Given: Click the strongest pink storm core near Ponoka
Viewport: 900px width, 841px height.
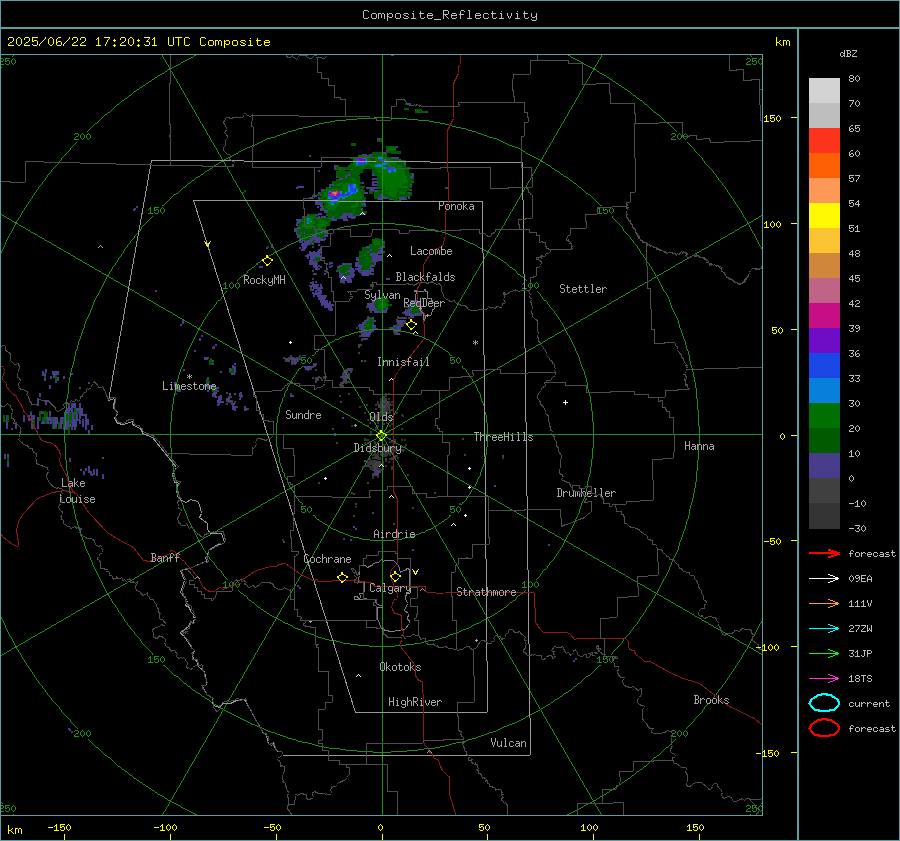Looking at the screenshot, I should pyautogui.click(x=334, y=195).
